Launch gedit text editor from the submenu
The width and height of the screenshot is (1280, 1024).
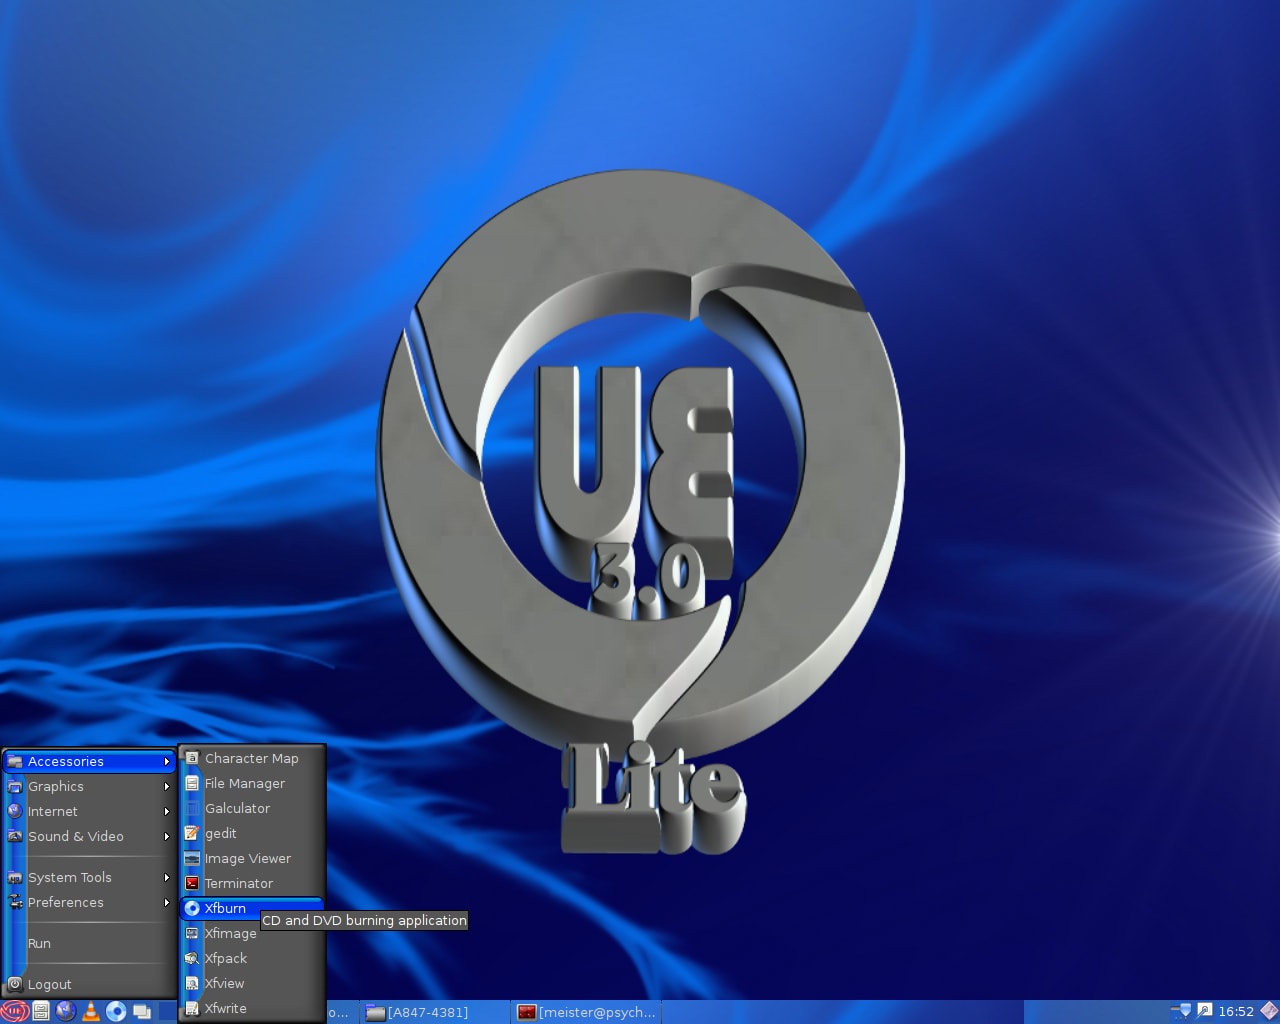pyautogui.click(x=252, y=833)
